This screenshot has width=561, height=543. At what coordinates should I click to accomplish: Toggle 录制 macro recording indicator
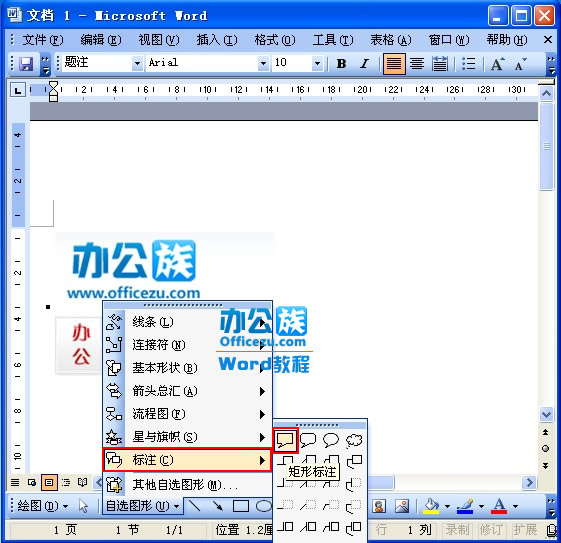[457, 530]
